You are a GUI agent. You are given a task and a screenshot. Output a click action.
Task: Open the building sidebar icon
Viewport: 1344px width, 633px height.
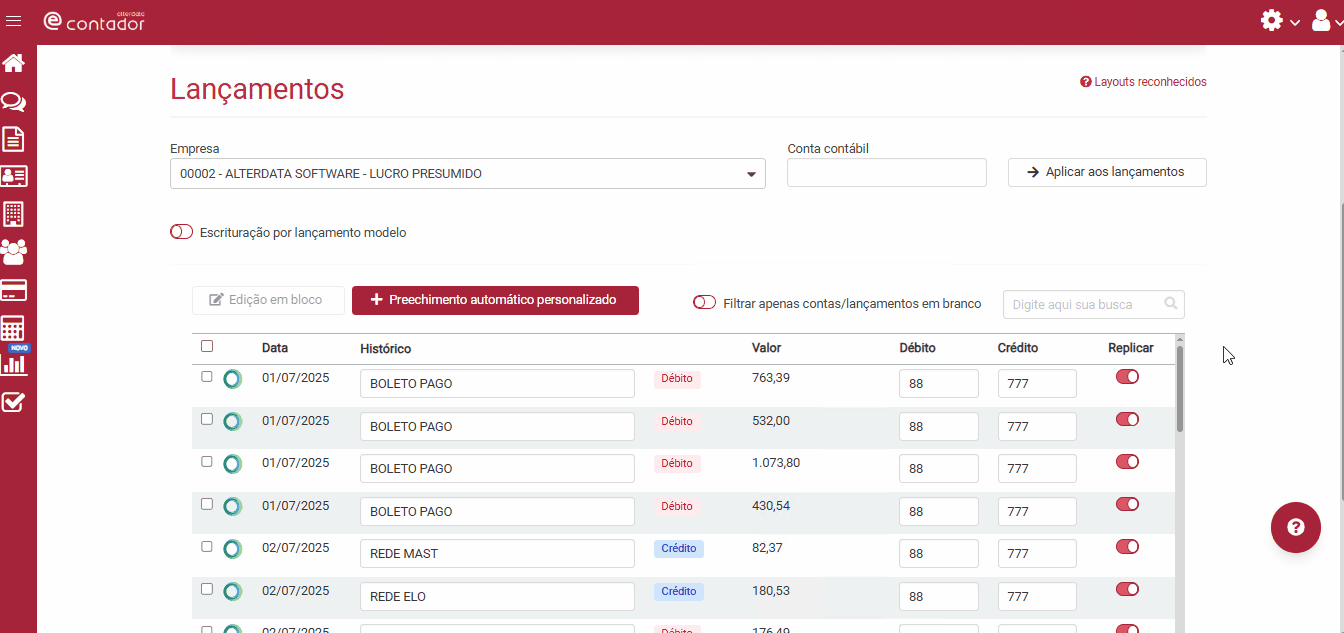[x=13, y=213]
